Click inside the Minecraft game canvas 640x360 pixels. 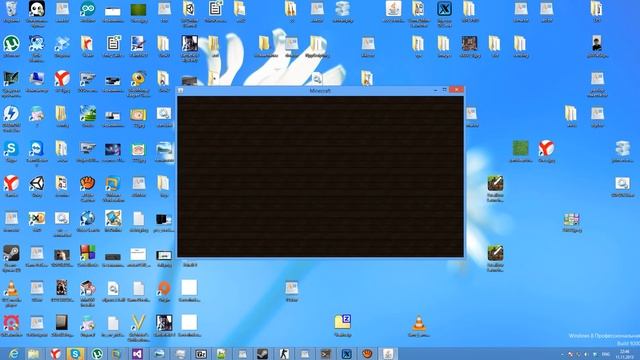(320, 176)
